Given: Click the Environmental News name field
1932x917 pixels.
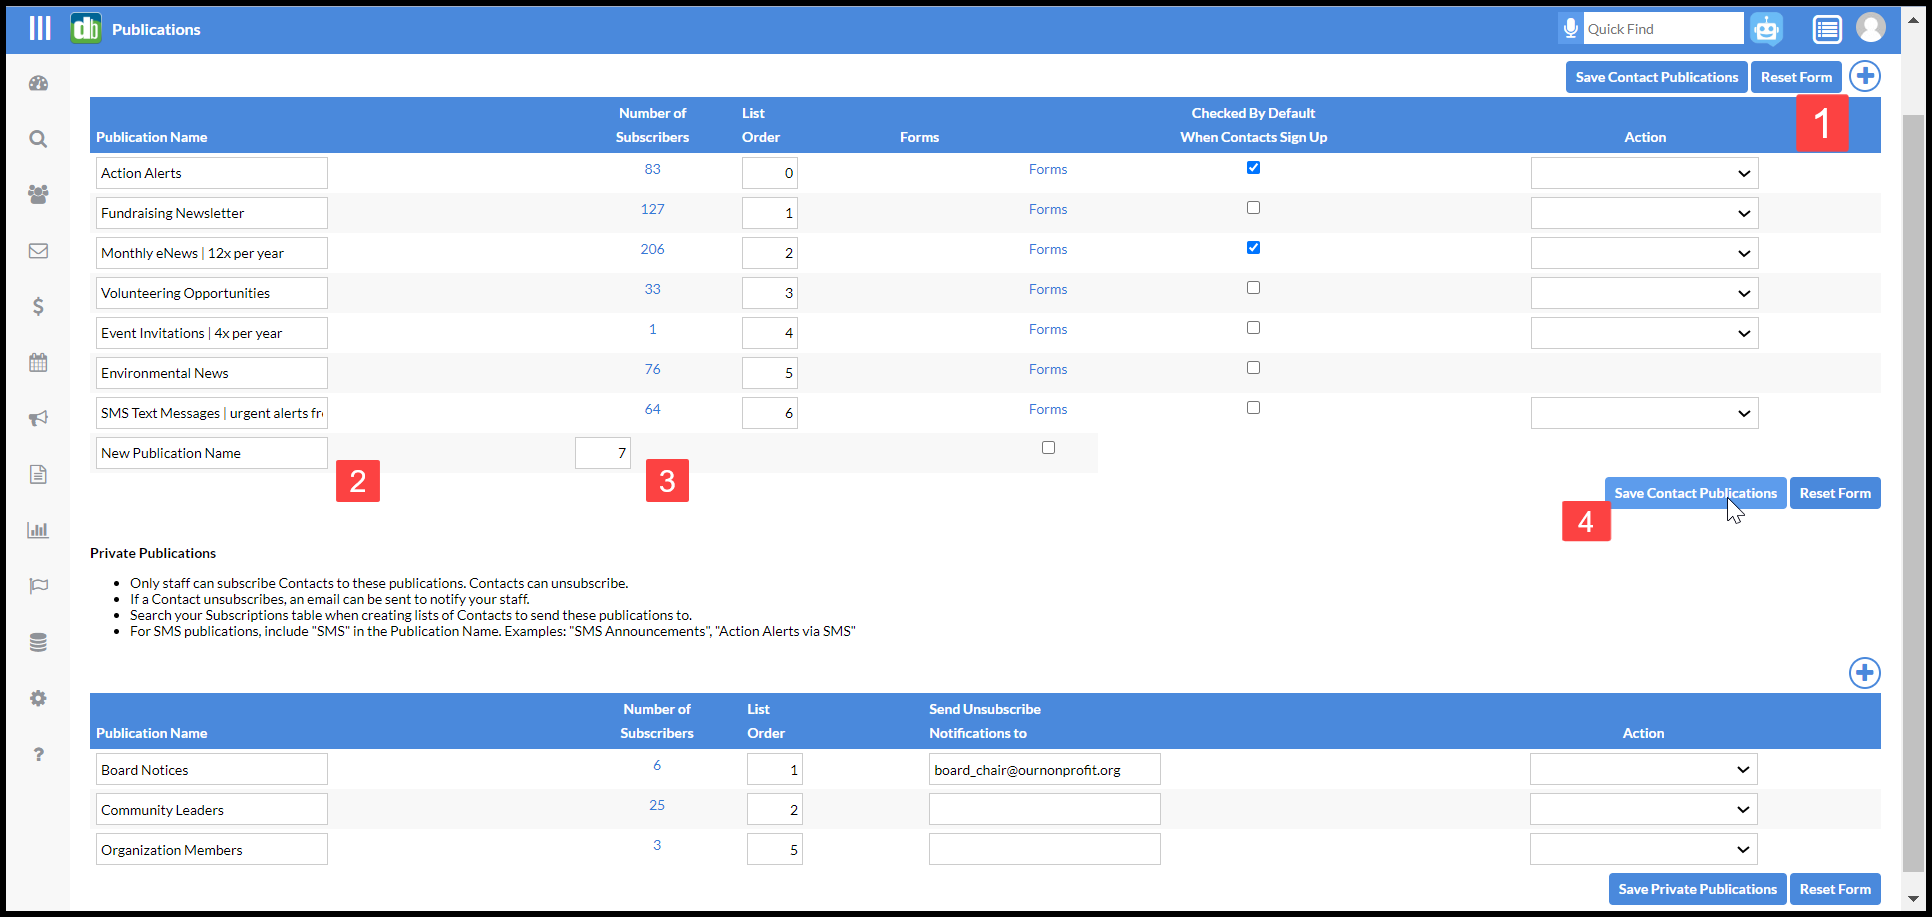Looking at the screenshot, I should (212, 373).
